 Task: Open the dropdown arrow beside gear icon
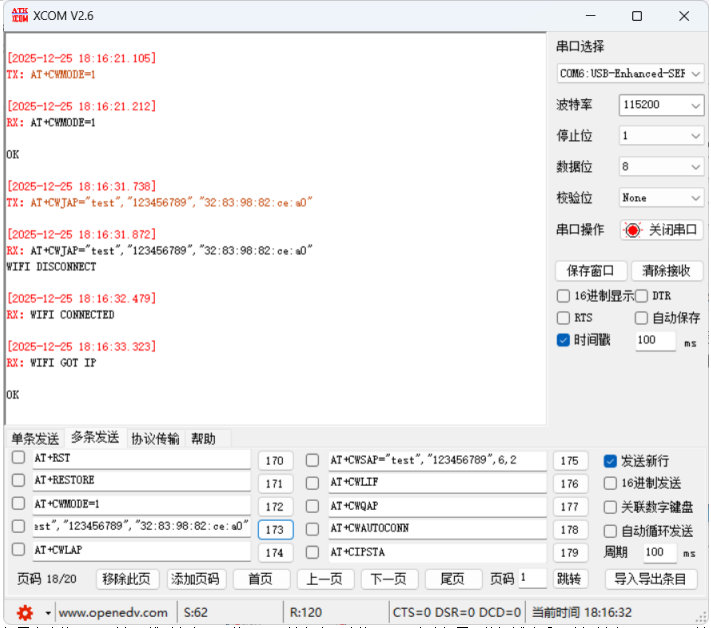point(48,613)
